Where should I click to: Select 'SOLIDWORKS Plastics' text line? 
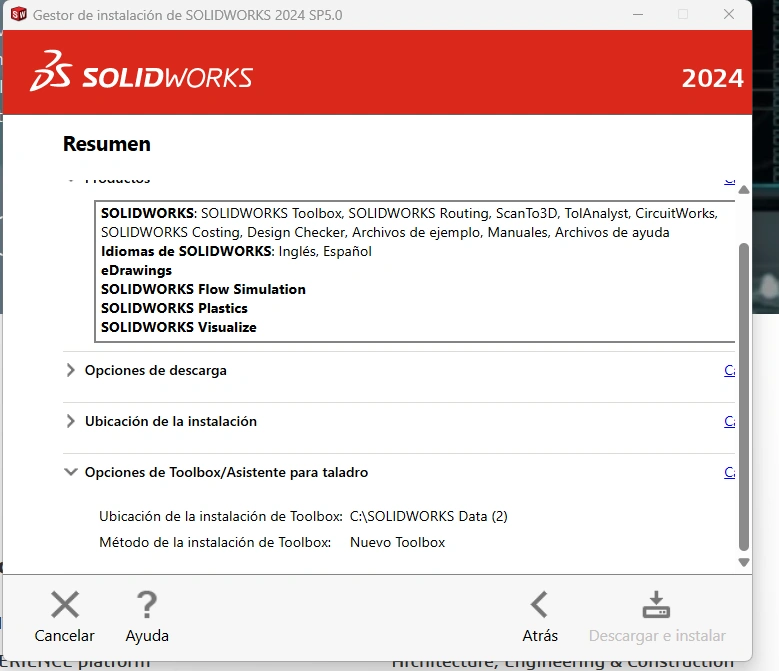click(x=174, y=308)
